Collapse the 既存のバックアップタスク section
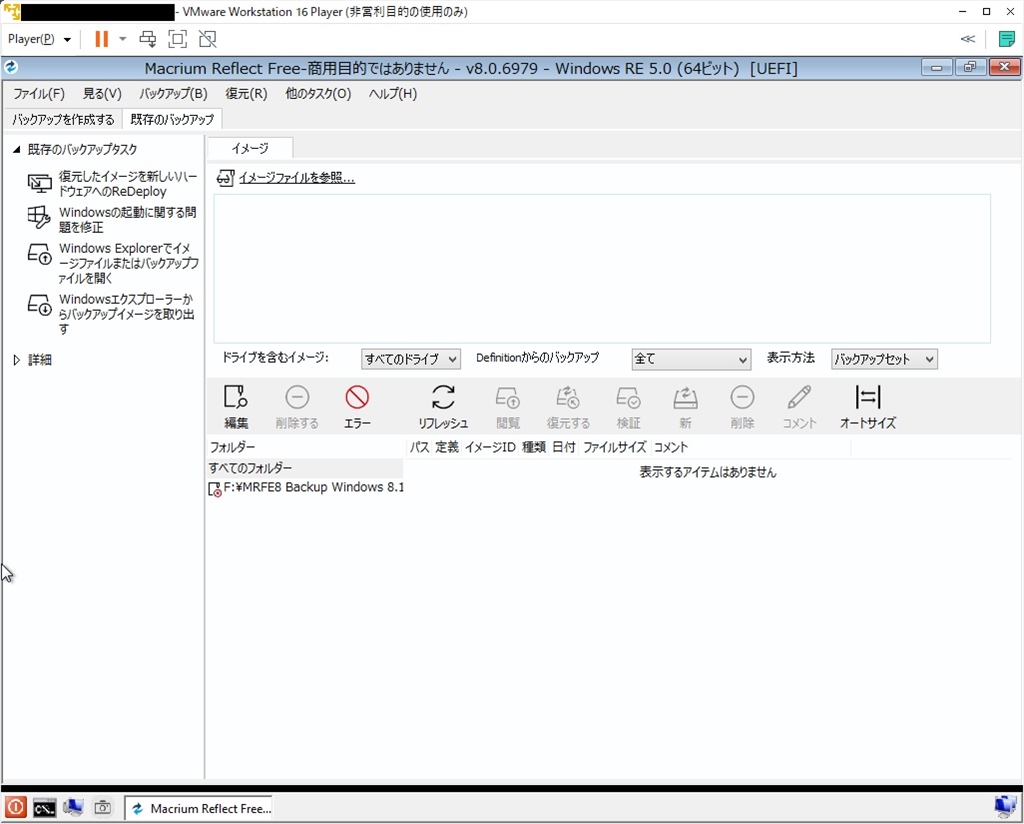 click(17, 150)
